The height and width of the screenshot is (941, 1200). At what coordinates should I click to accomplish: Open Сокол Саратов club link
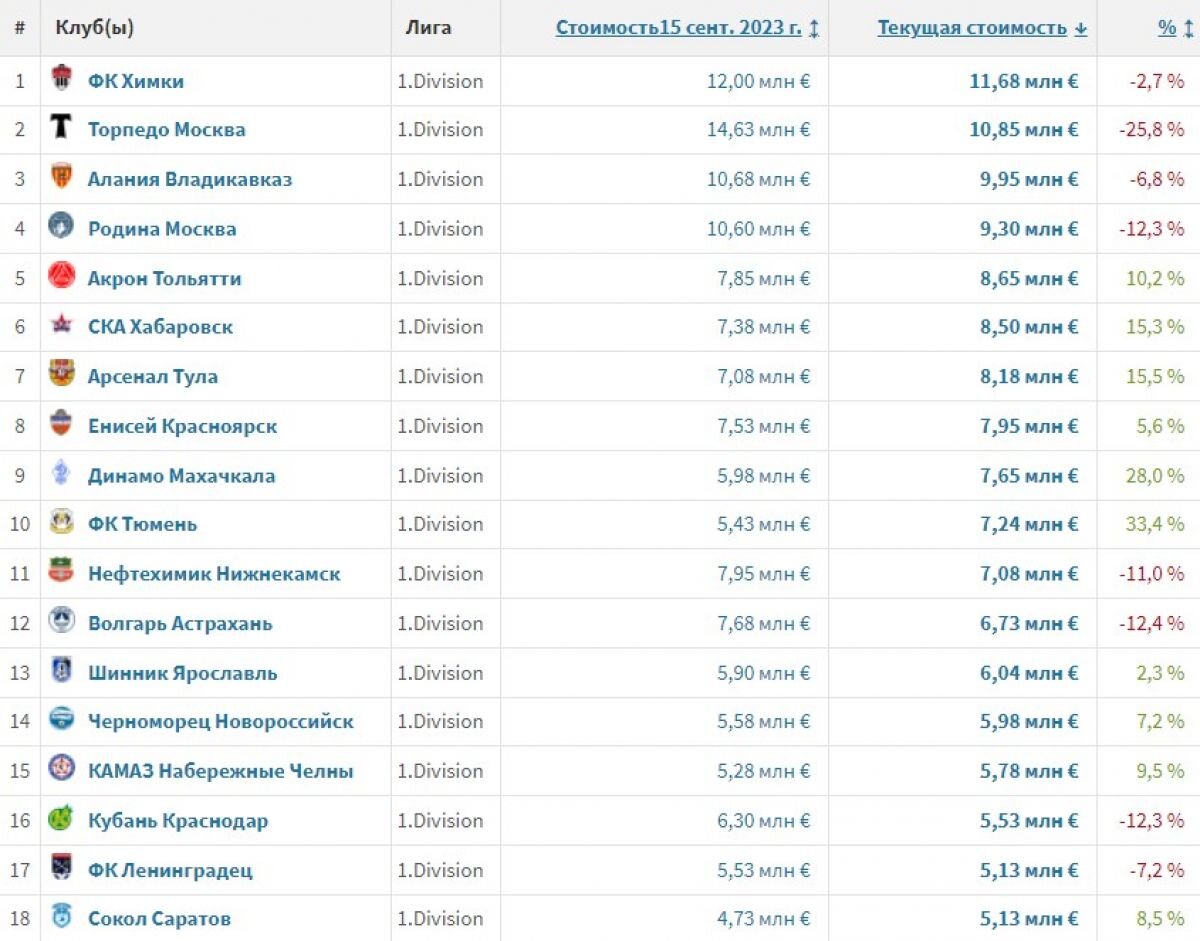pyautogui.click(x=159, y=918)
